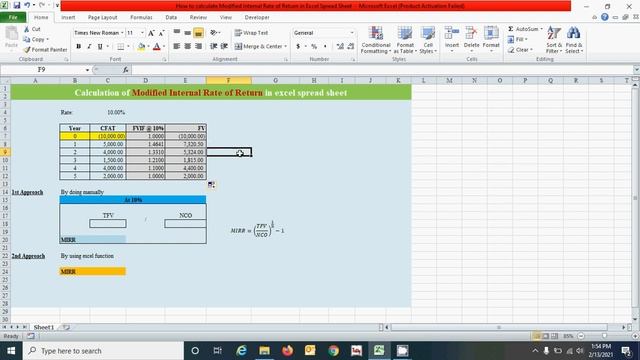Click the Name Box showing F9
Image resolution: width=640 pixels, height=360 pixels.
(42, 70)
